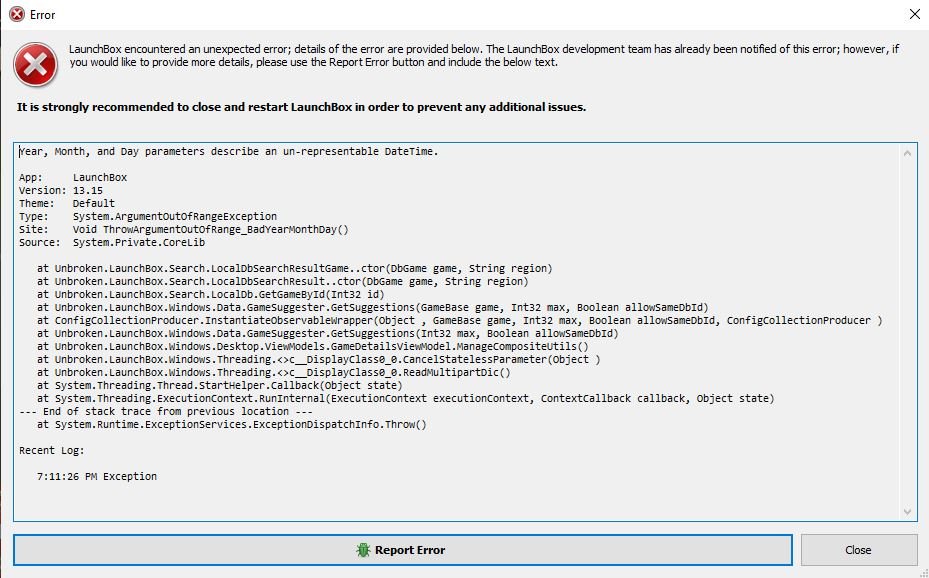Select the 'Version: 13.15' line
The height and width of the screenshot is (578, 929).
point(61,191)
